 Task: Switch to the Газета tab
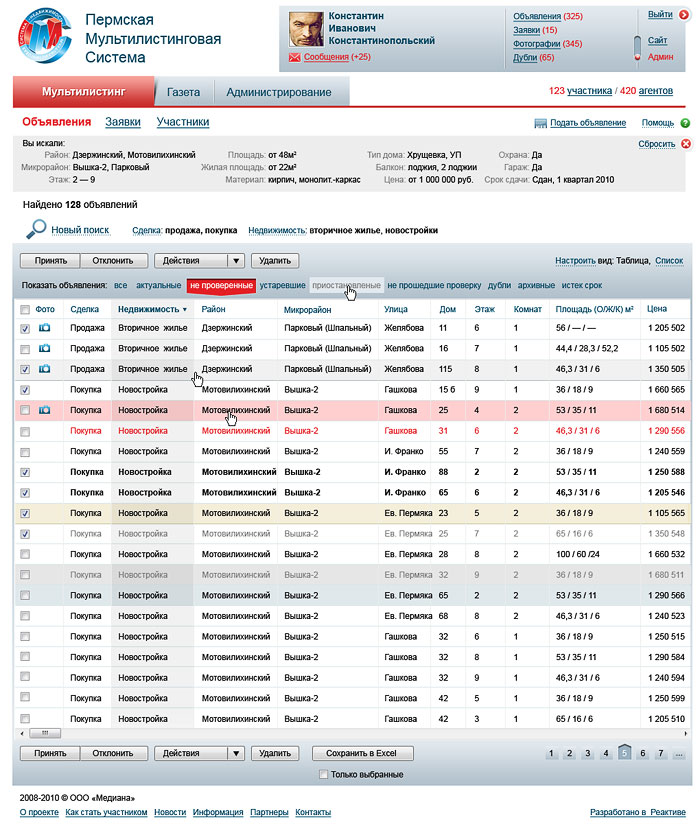(183, 92)
